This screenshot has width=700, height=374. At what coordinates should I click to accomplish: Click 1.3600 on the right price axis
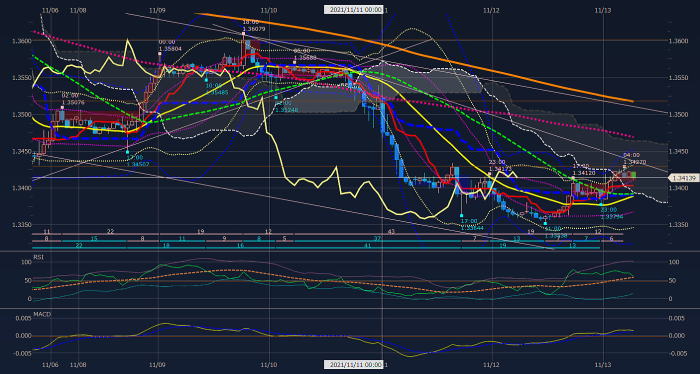678,41
